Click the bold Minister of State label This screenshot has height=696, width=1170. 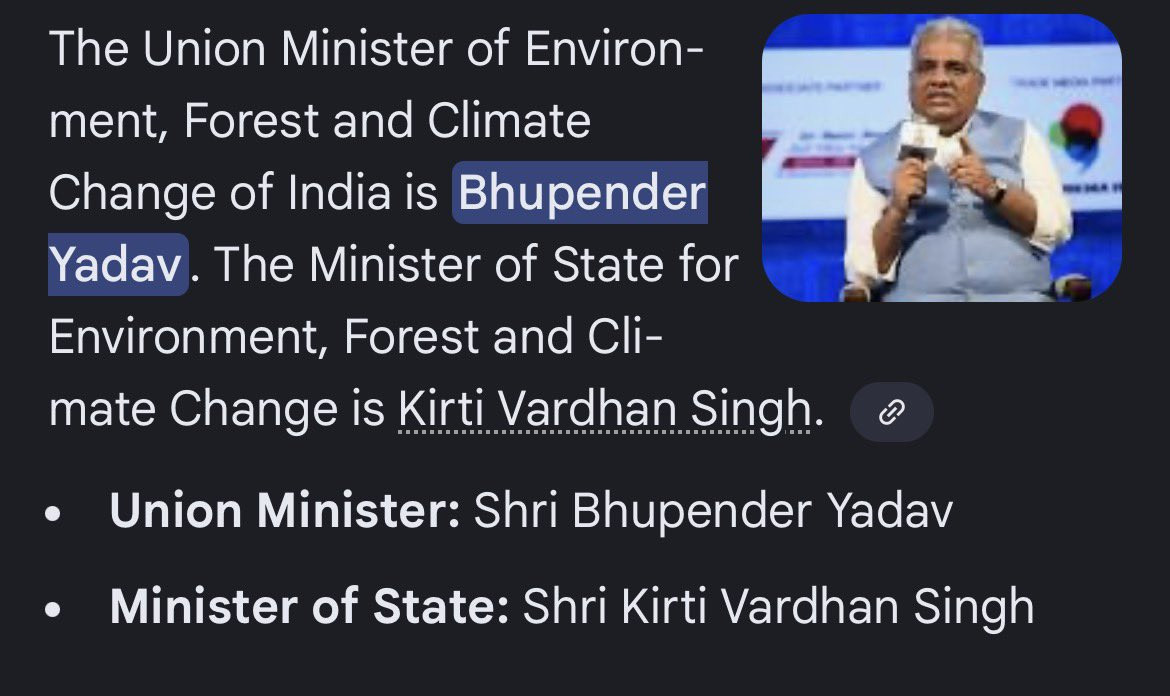pyautogui.click(x=310, y=606)
